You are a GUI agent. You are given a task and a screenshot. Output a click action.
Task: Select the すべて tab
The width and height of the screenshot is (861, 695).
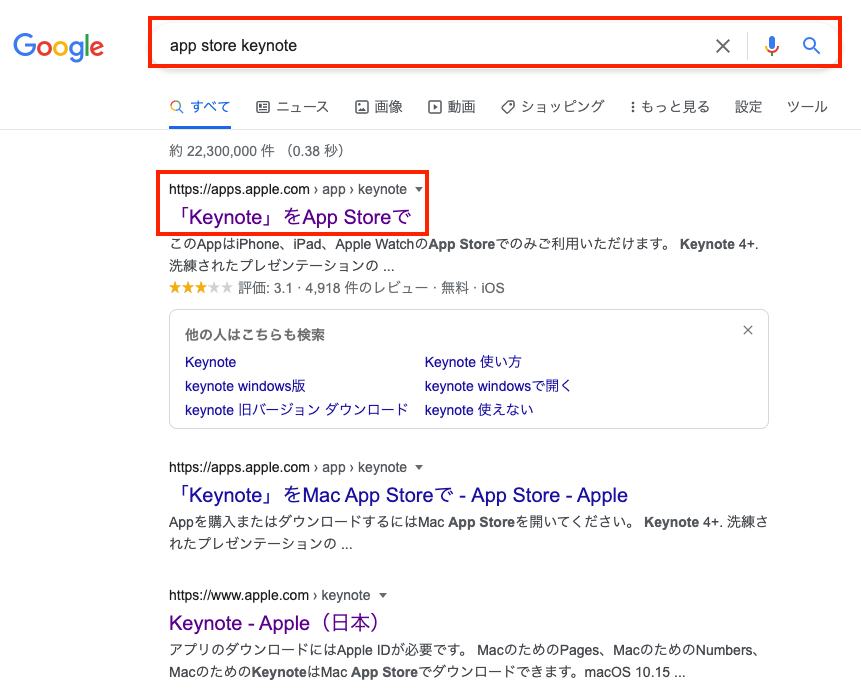coord(200,107)
